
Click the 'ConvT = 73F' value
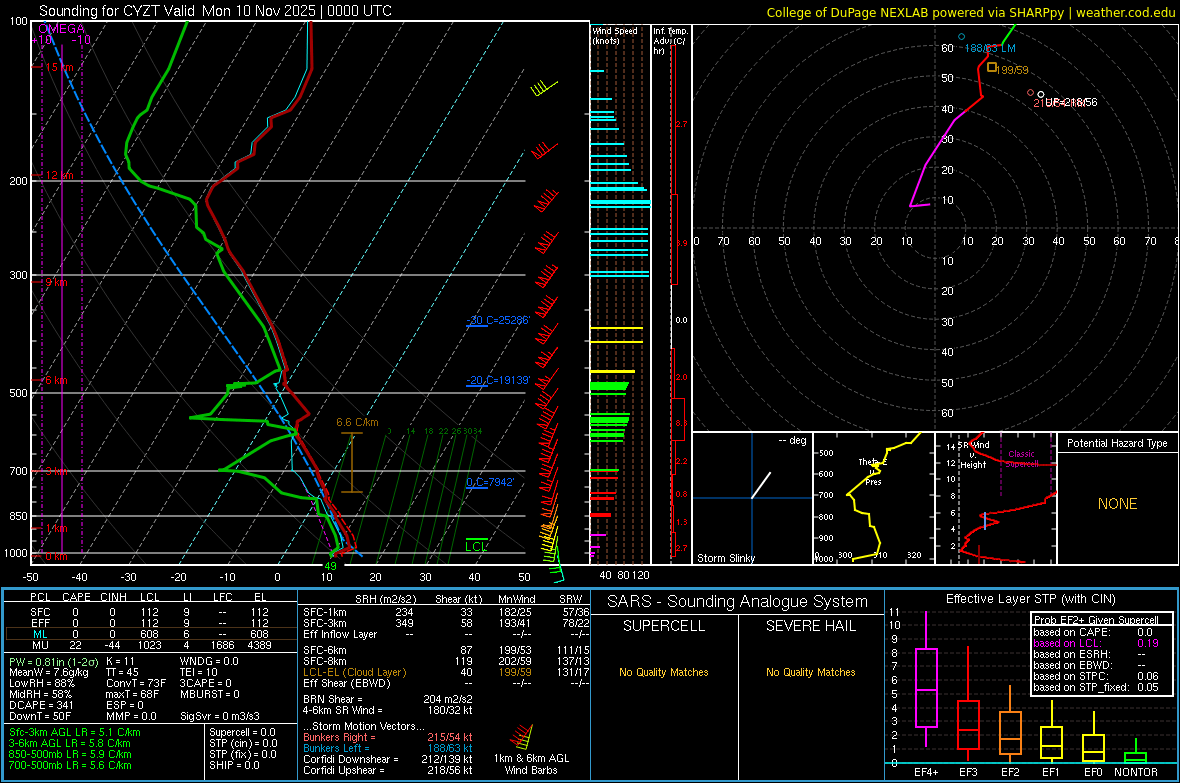pyautogui.click(x=136, y=683)
